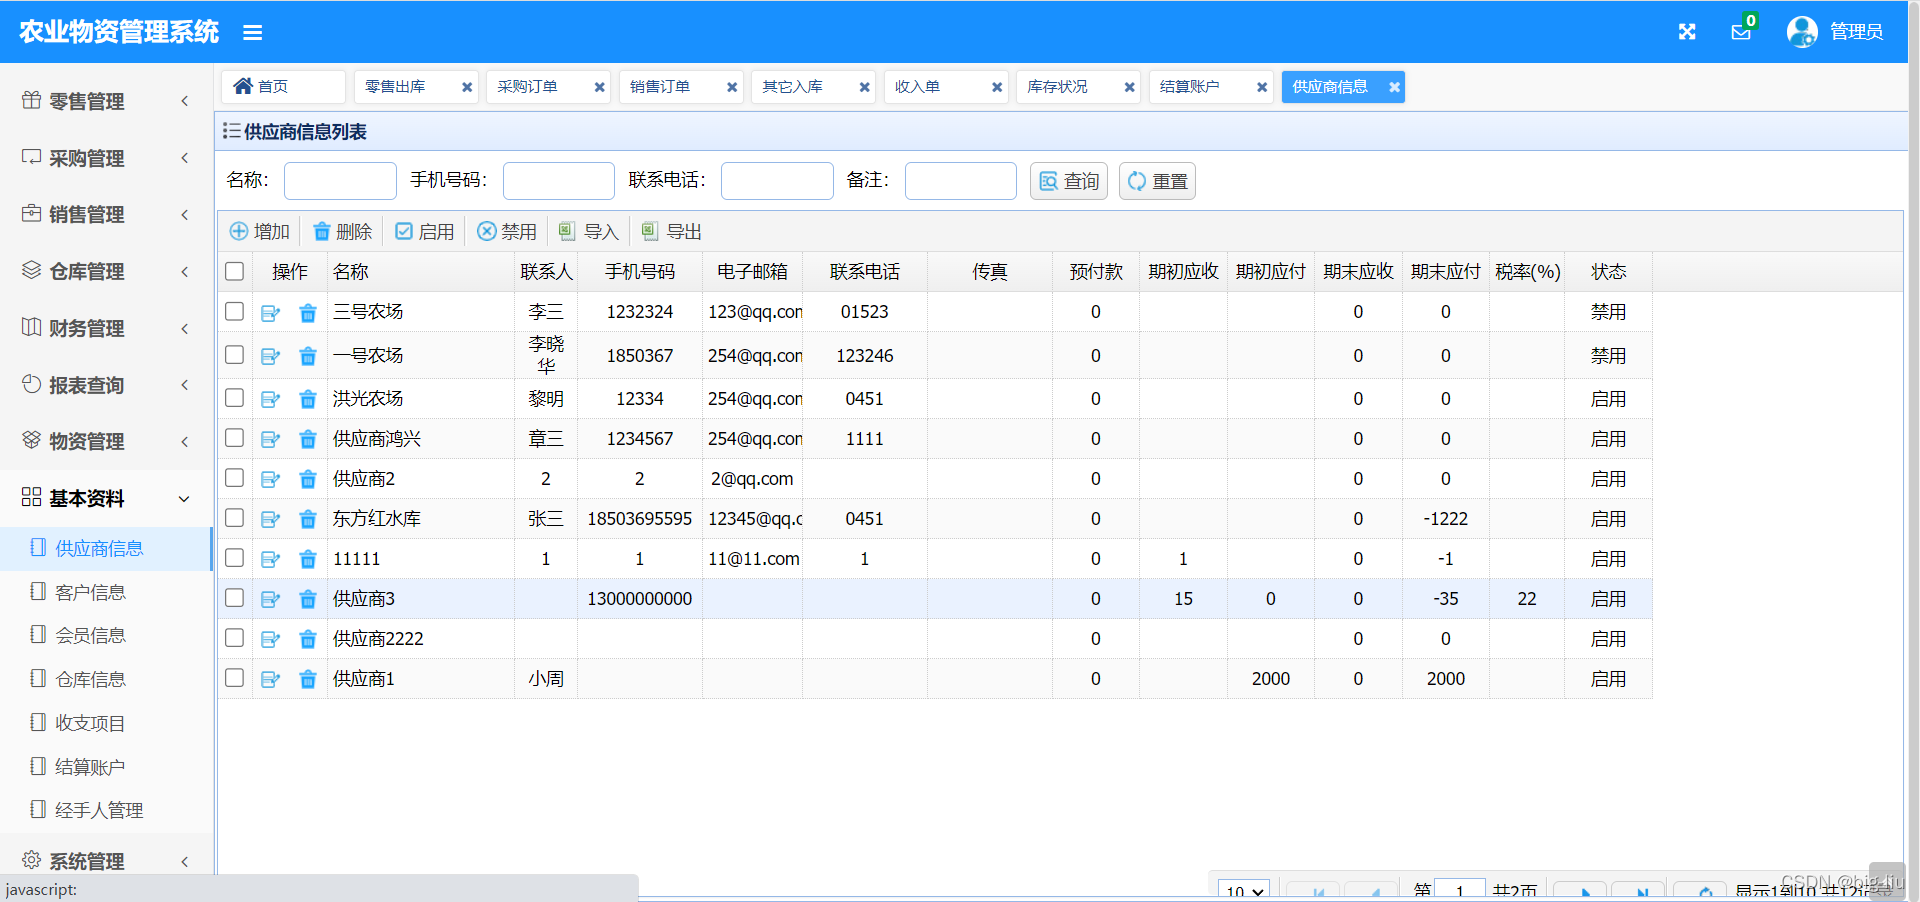Close the 其它入库 tab
This screenshot has width=1920, height=902.
click(865, 87)
